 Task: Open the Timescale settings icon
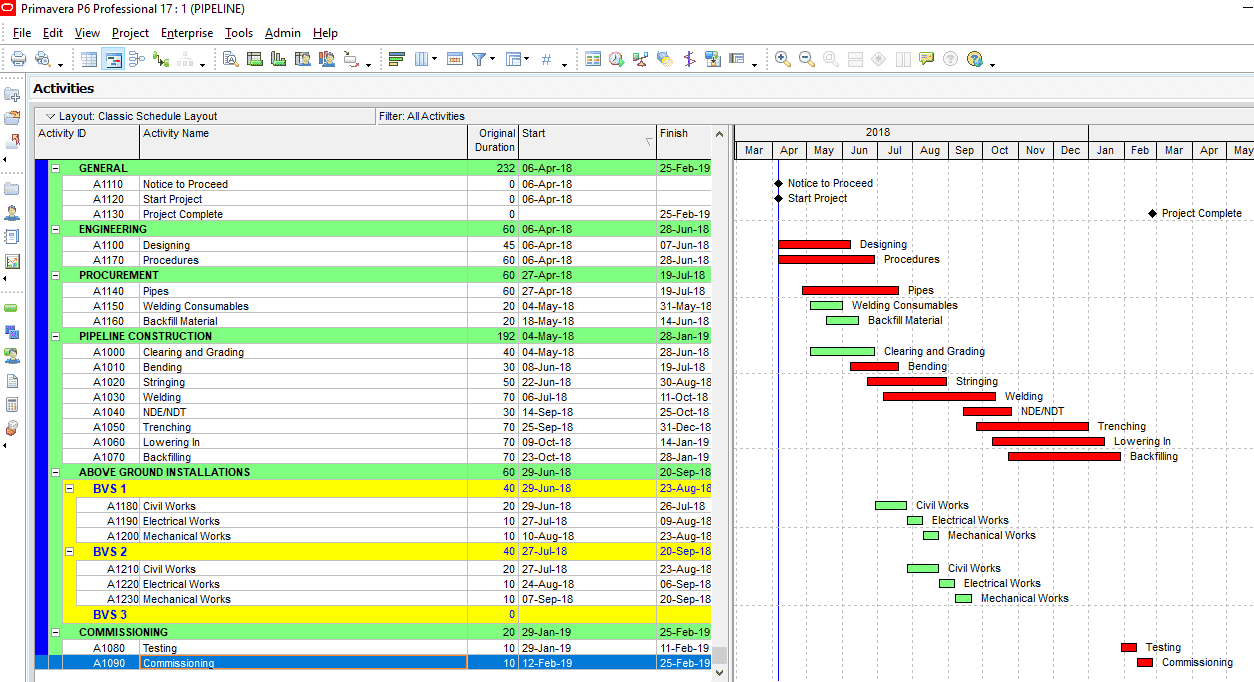tap(454, 59)
